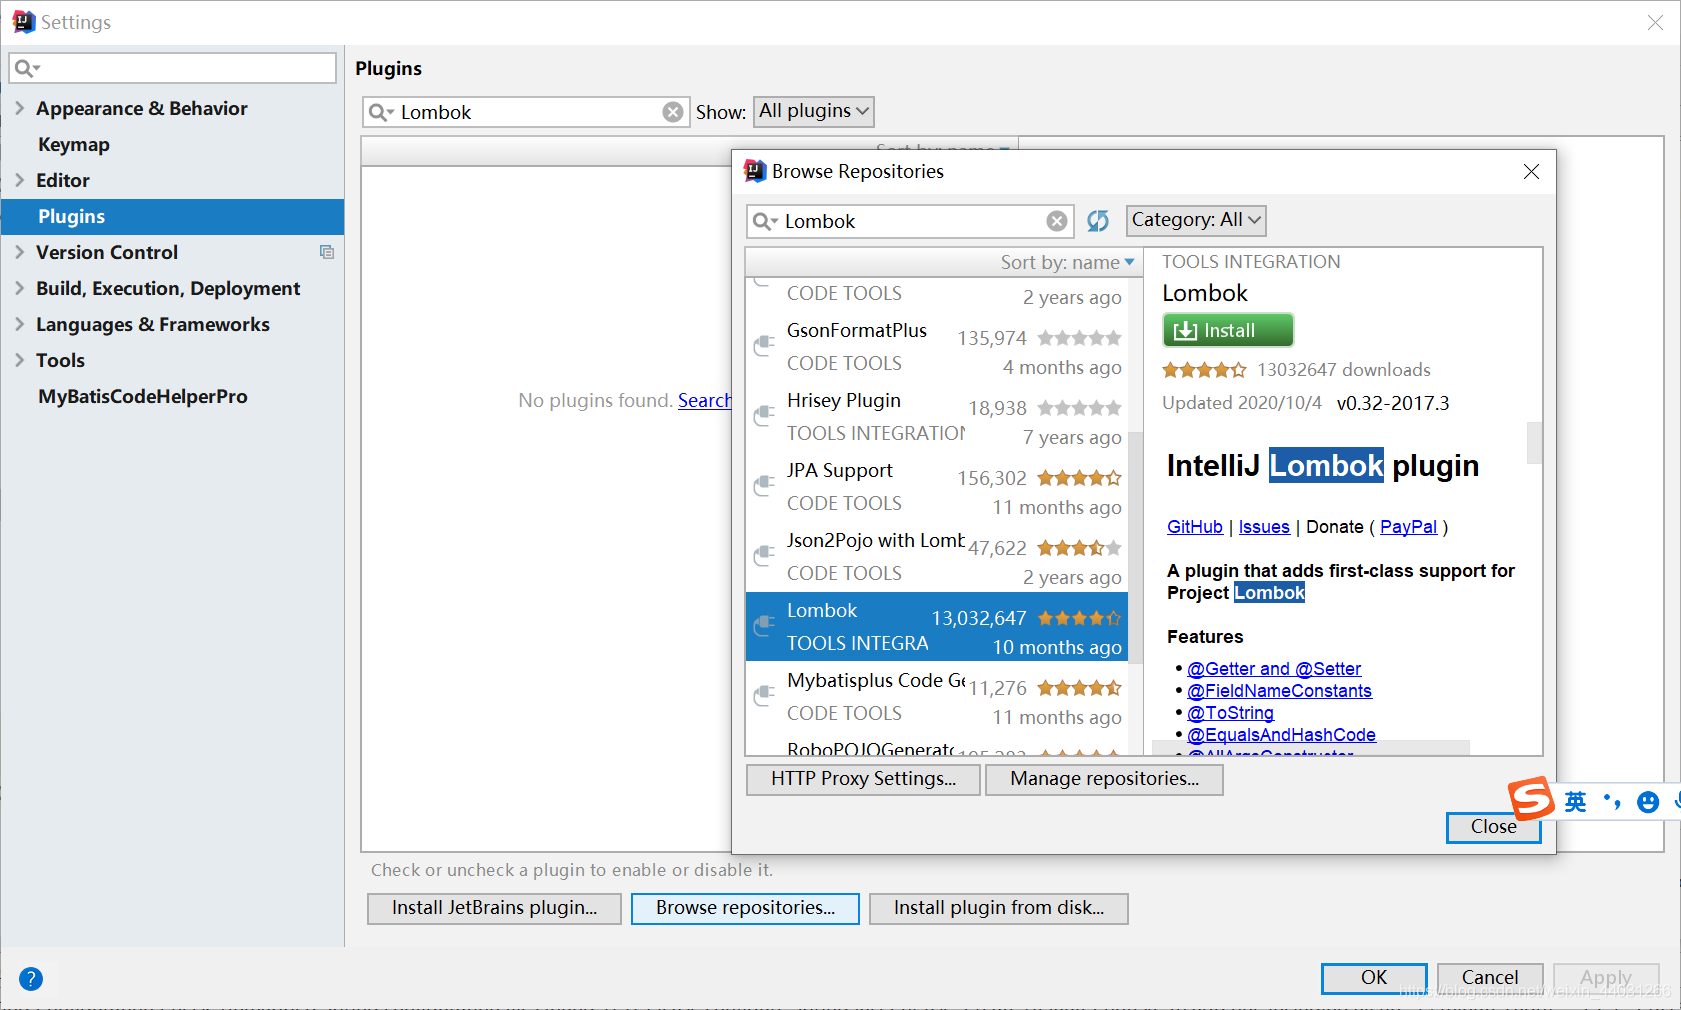Confirm settings with OK button
1681x1010 pixels.
coord(1374,978)
